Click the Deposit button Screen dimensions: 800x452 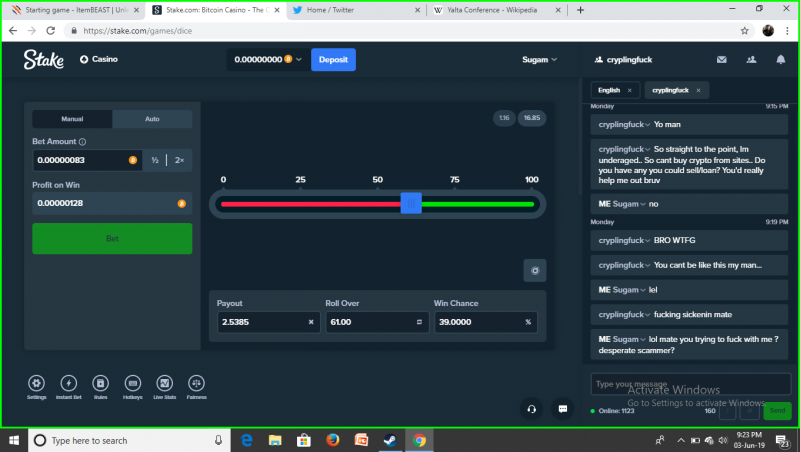(333, 60)
